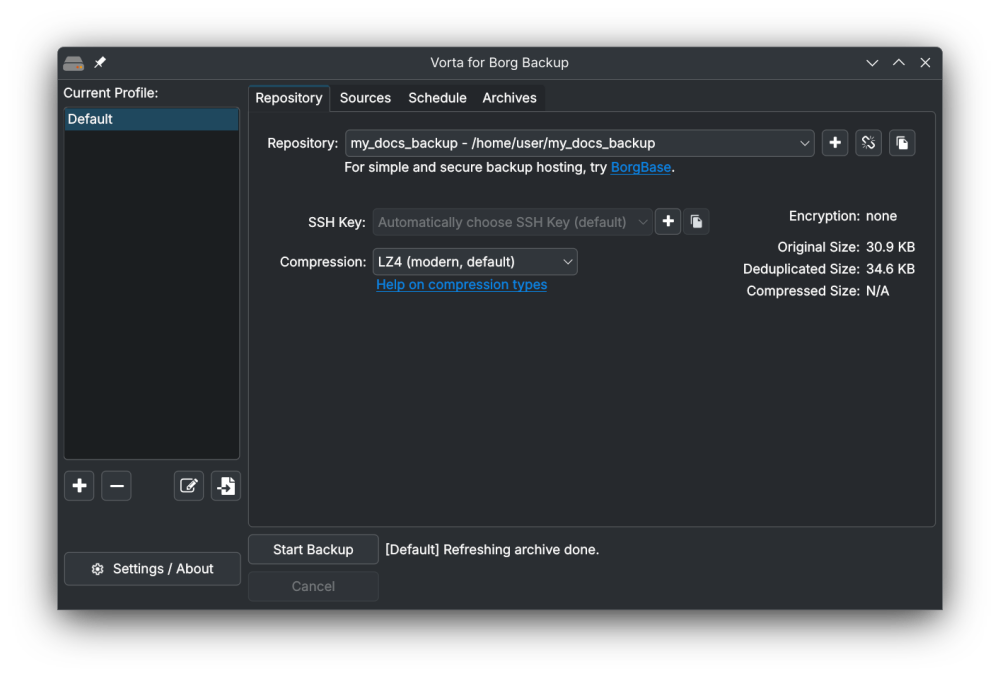Copy the SSH public key to clipboard
The height and width of the screenshot is (678, 1000).
(x=696, y=221)
